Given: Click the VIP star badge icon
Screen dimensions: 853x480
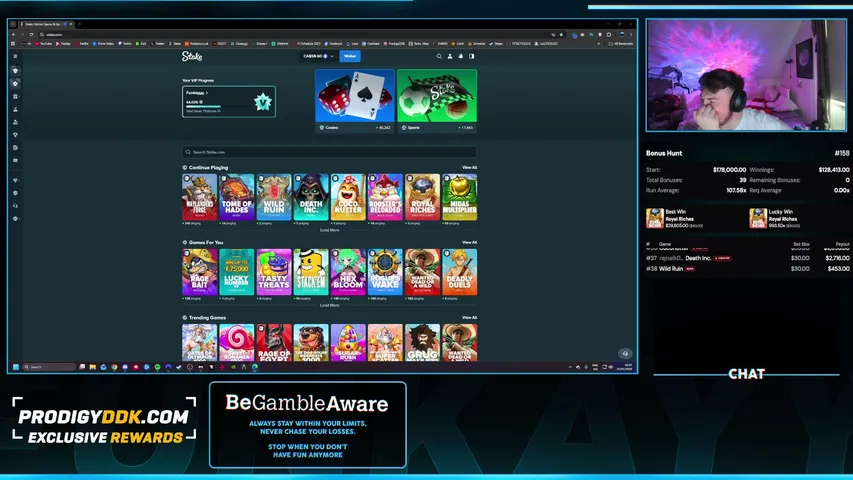Looking at the screenshot, I should (x=263, y=102).
